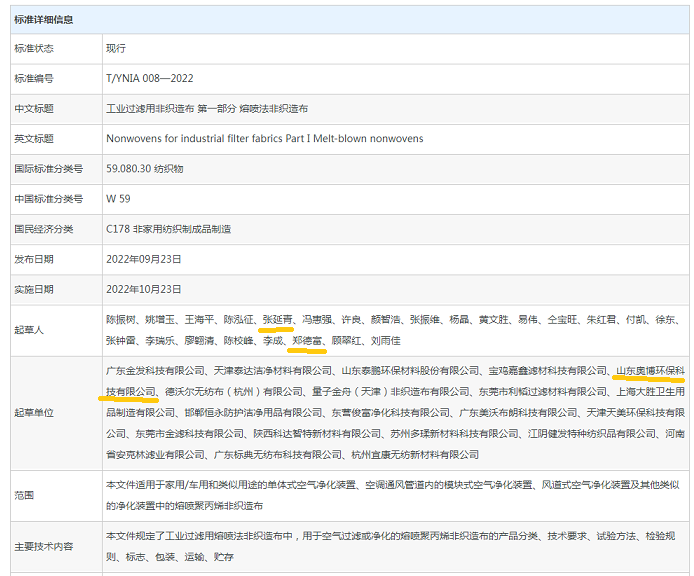Select the English title starting with Nonwovens
The height and width of the screenshot is (576, 694).
(x=264, y=138)
